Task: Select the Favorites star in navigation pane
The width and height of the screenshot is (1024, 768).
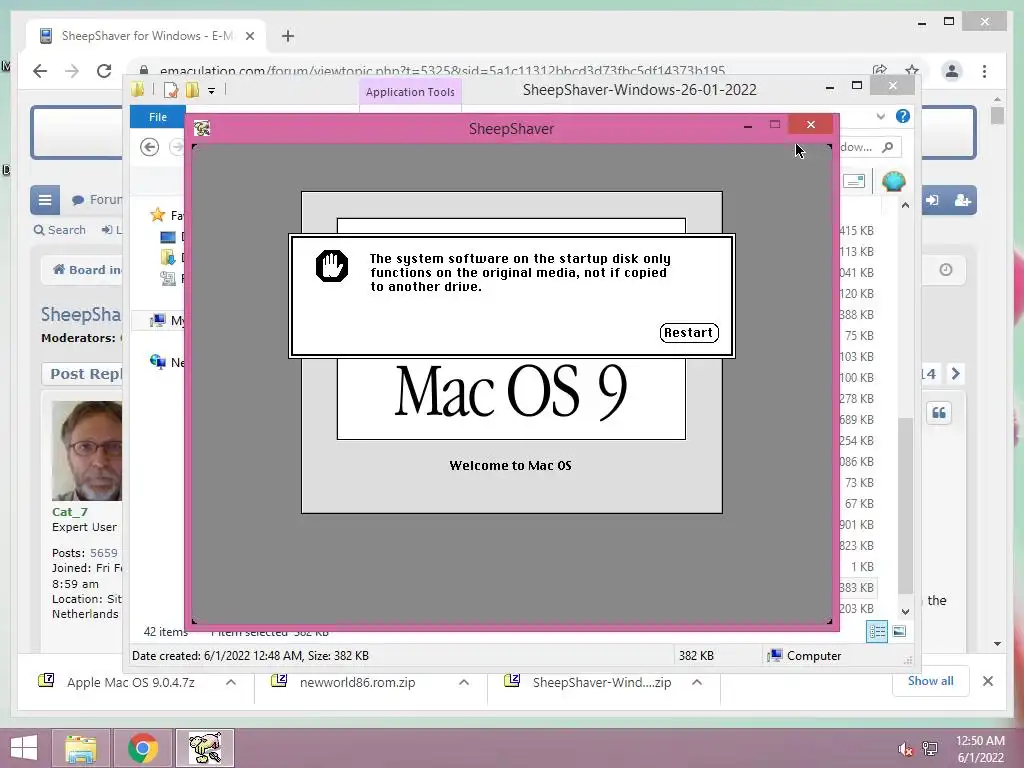Action: tap(157, 215)
